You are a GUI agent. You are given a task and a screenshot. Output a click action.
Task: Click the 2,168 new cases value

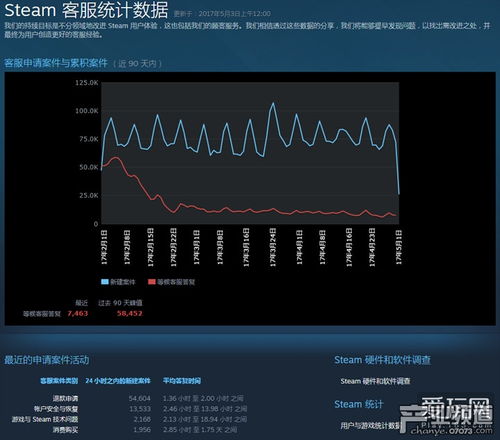point(142,419)
